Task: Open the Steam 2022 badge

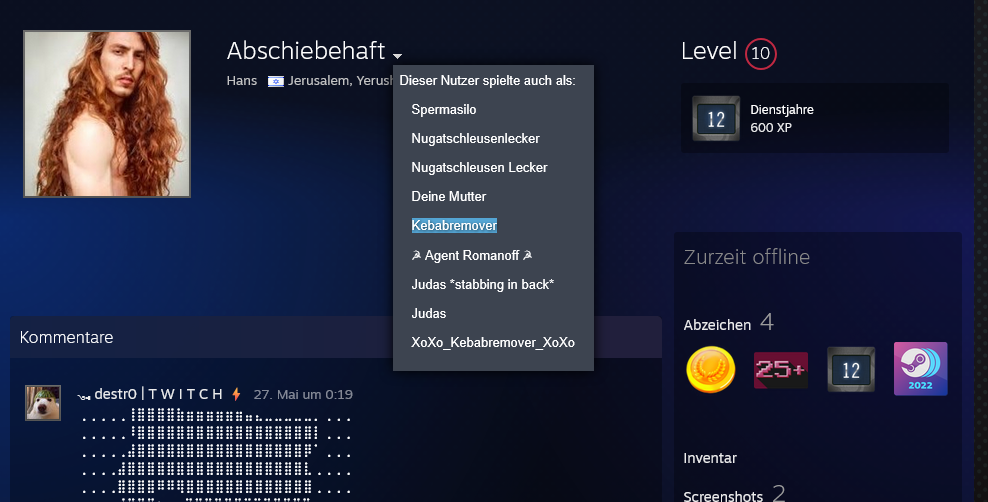Action: pos(920,369)
